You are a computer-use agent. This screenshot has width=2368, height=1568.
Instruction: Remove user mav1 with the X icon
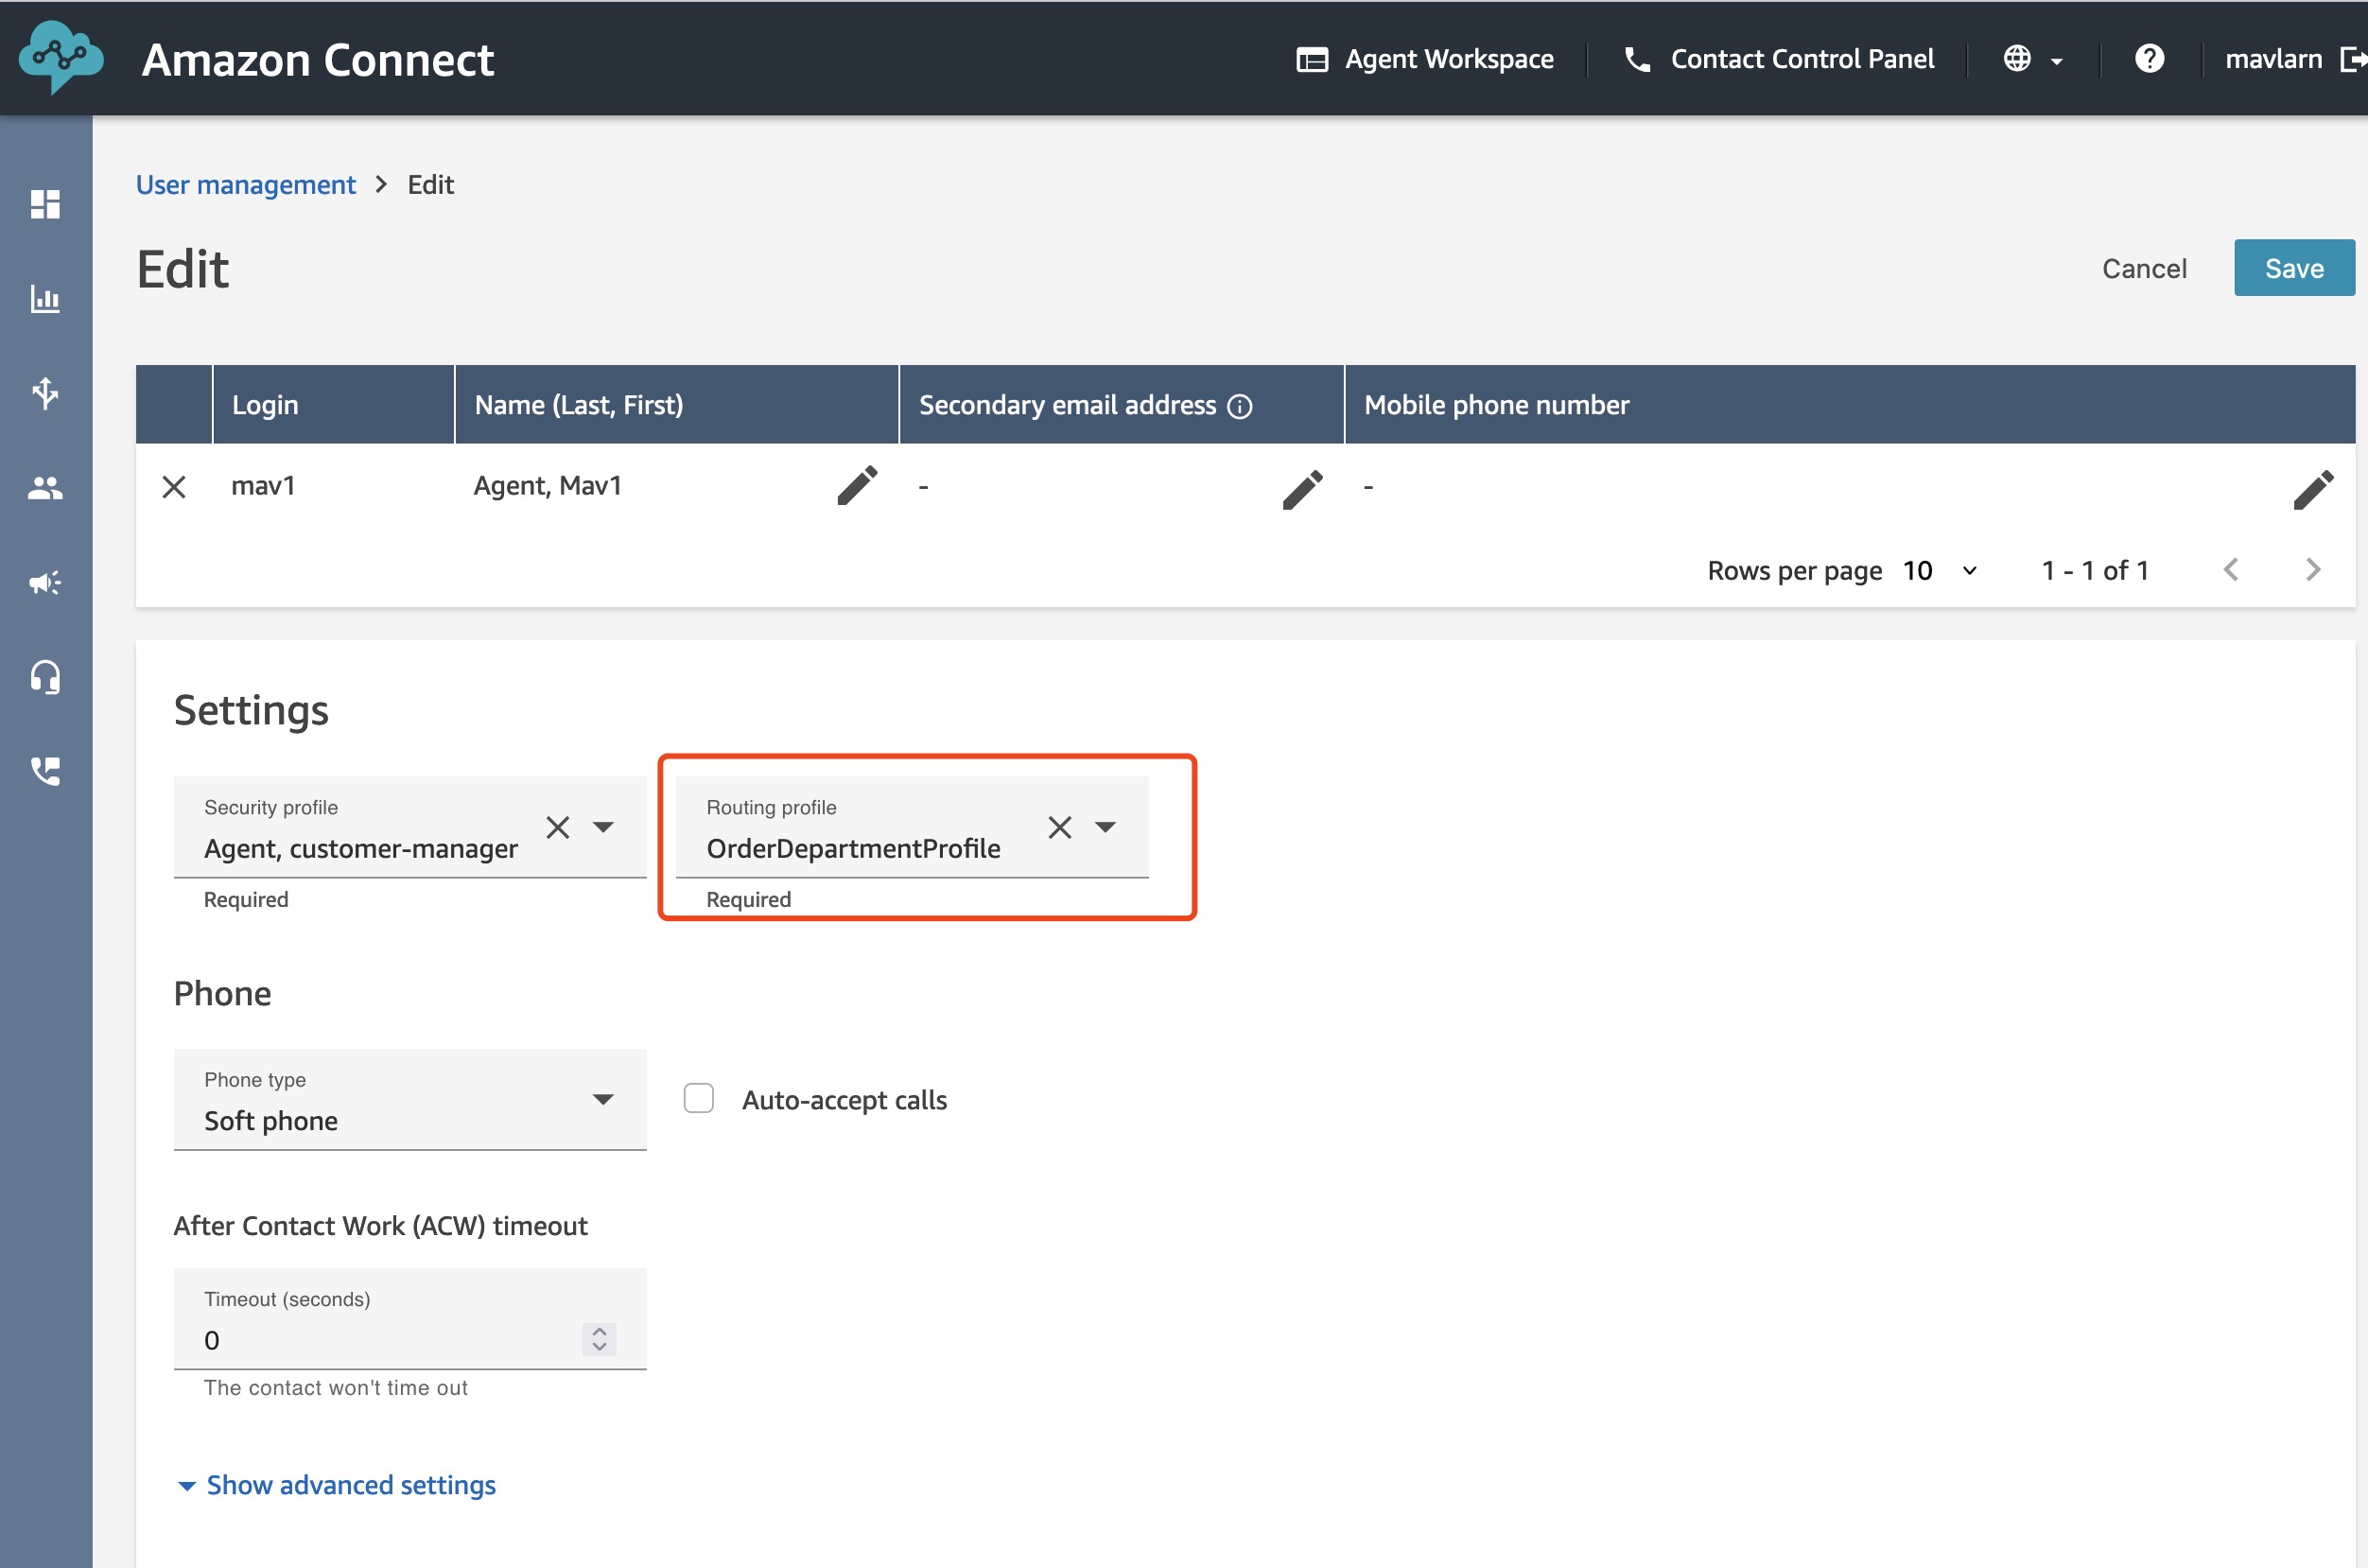[x=174, y=487]
